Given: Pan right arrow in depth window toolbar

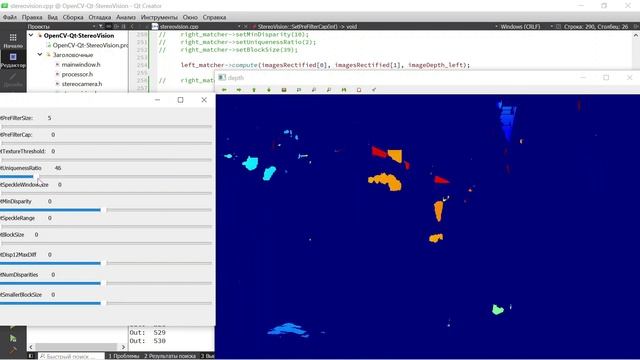Looking at the screenshot, I should pyautogui.click(x=239, y=90).
